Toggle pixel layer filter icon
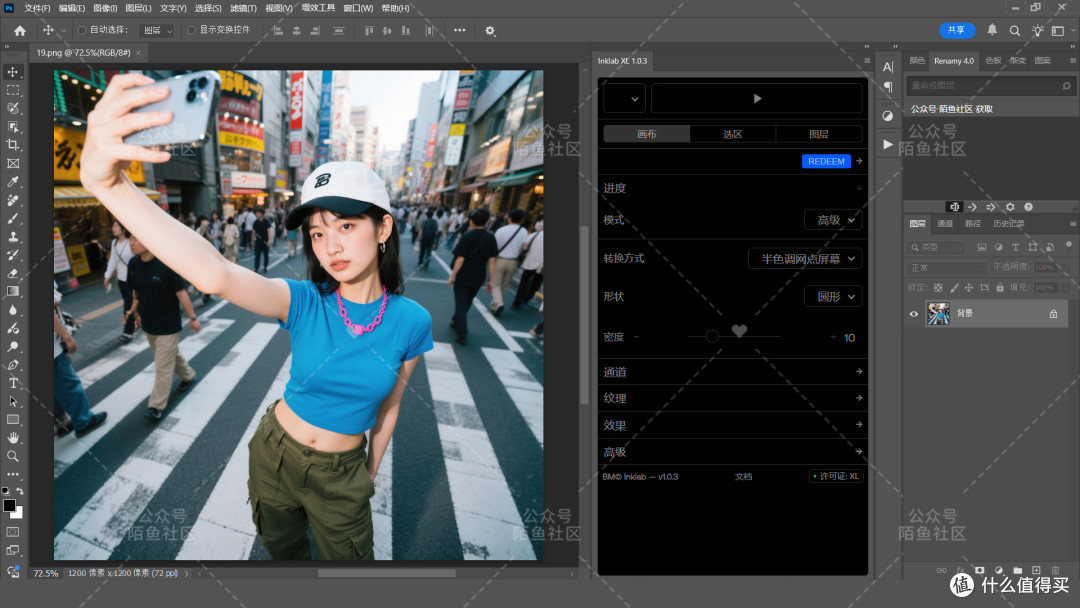Image resolution: width=1080 pixels, height=608 pixels. (982, 247)
